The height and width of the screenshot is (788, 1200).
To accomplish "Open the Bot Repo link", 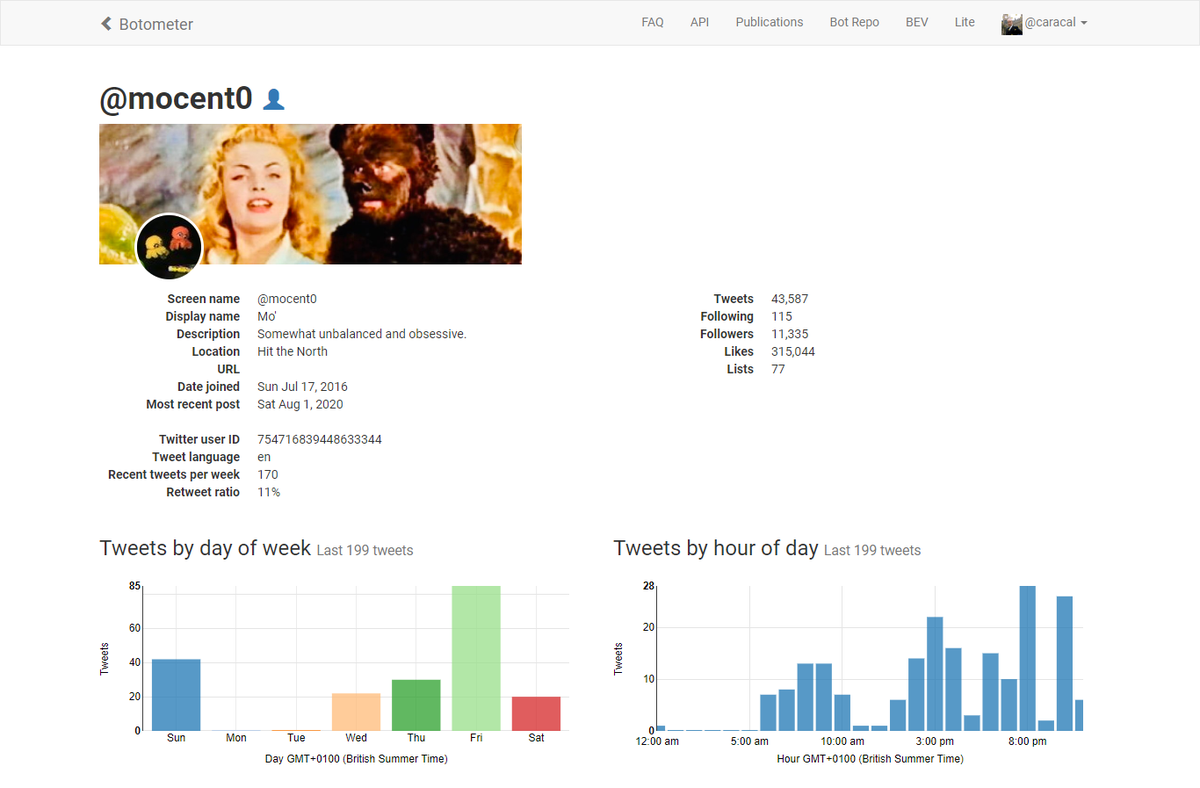I will [854, 22].
